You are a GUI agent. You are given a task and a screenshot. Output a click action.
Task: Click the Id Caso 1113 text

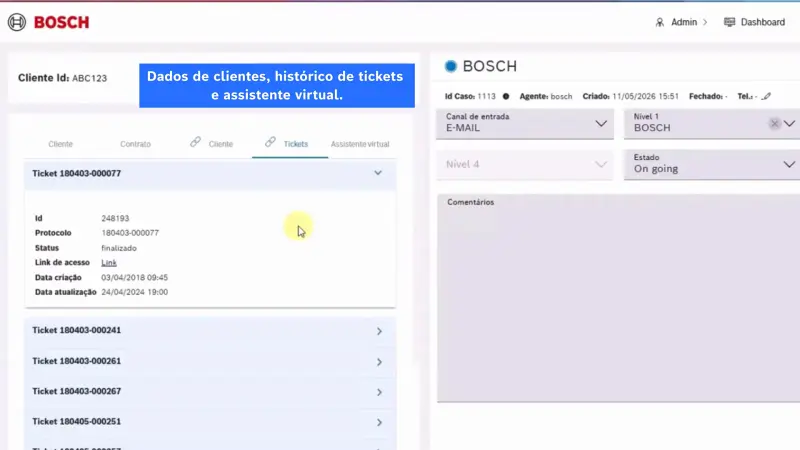470,96
